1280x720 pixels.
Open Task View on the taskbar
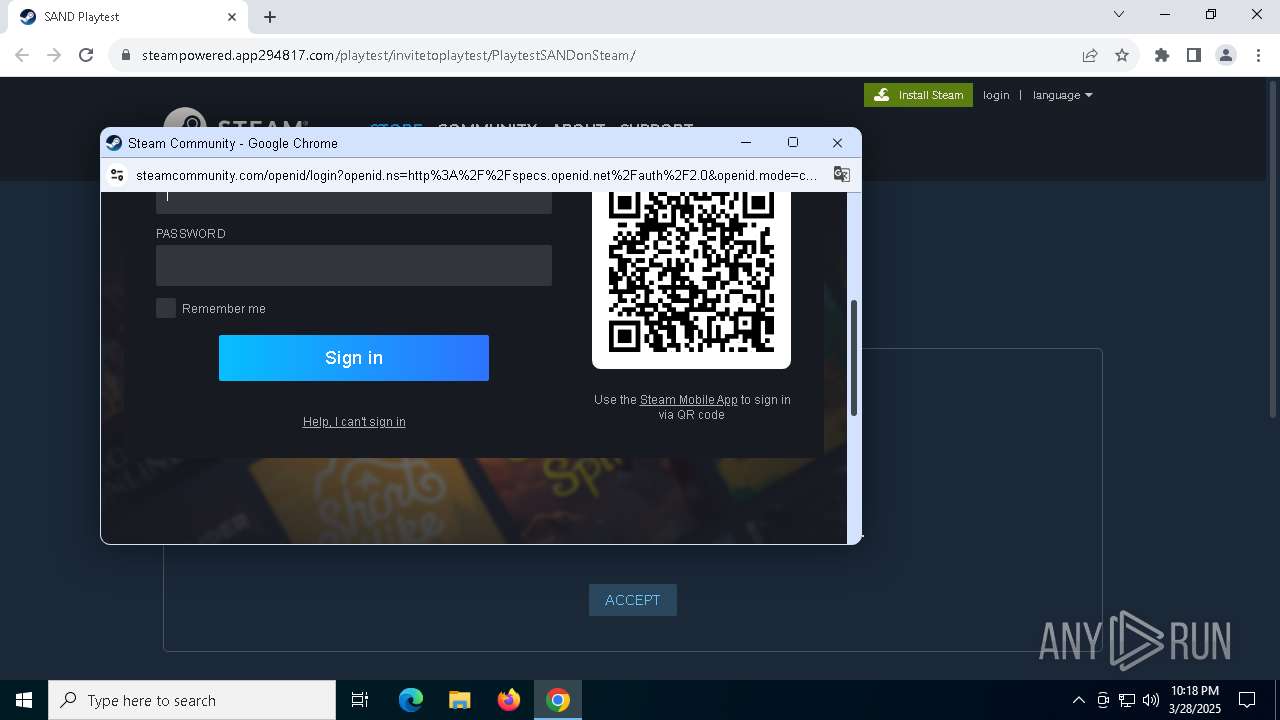360,700
